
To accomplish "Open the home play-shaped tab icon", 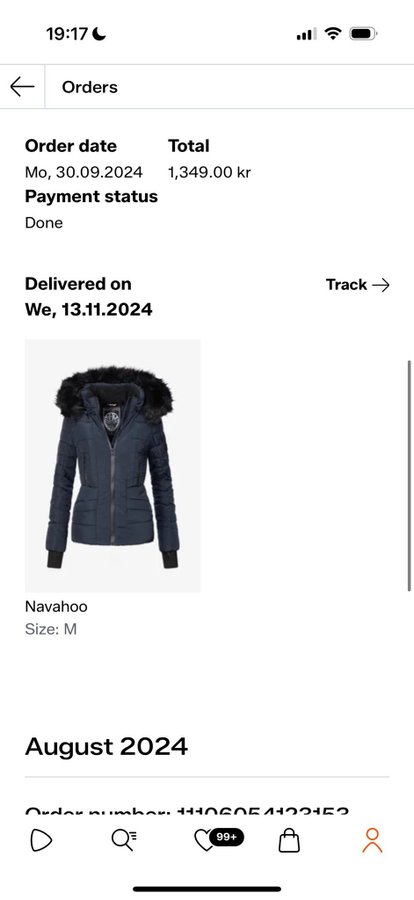I will (41, 841).
